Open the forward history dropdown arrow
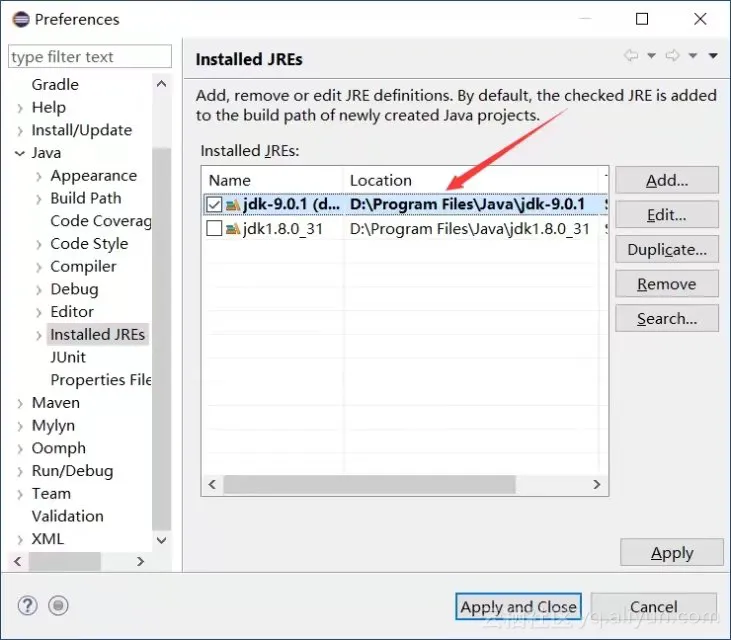Image resolution: width=731 pixels, height=640 pixels. [693, 56]
